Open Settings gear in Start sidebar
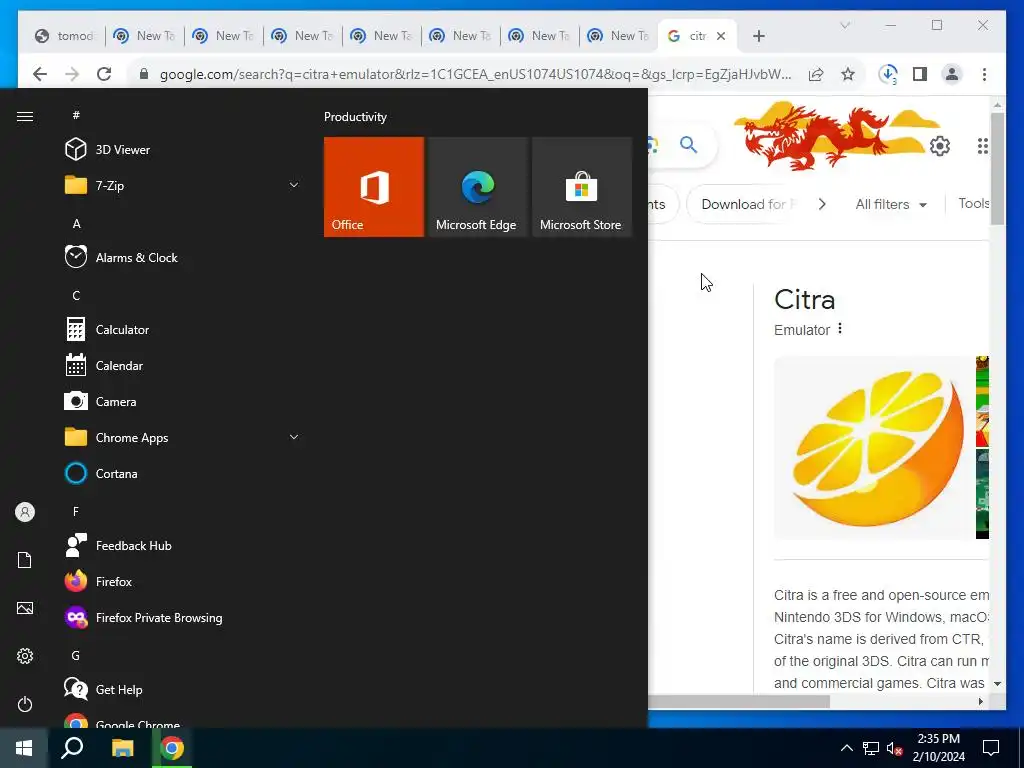This screenshot has width=1024, height=768. click(x=25, y=656)
